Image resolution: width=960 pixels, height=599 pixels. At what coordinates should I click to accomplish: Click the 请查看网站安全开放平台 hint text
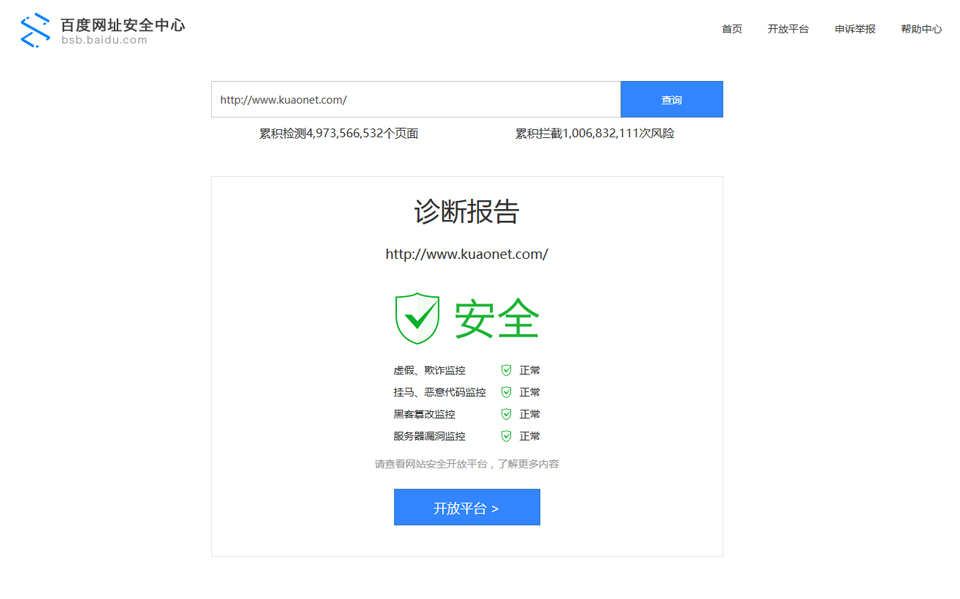(467, 464)
